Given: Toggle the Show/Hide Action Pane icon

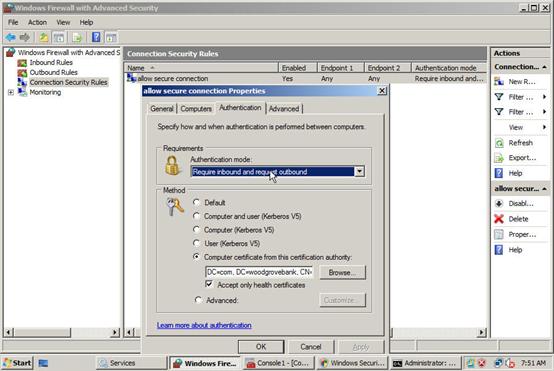Looking at the screenshot, I should [x=111, y=37].
